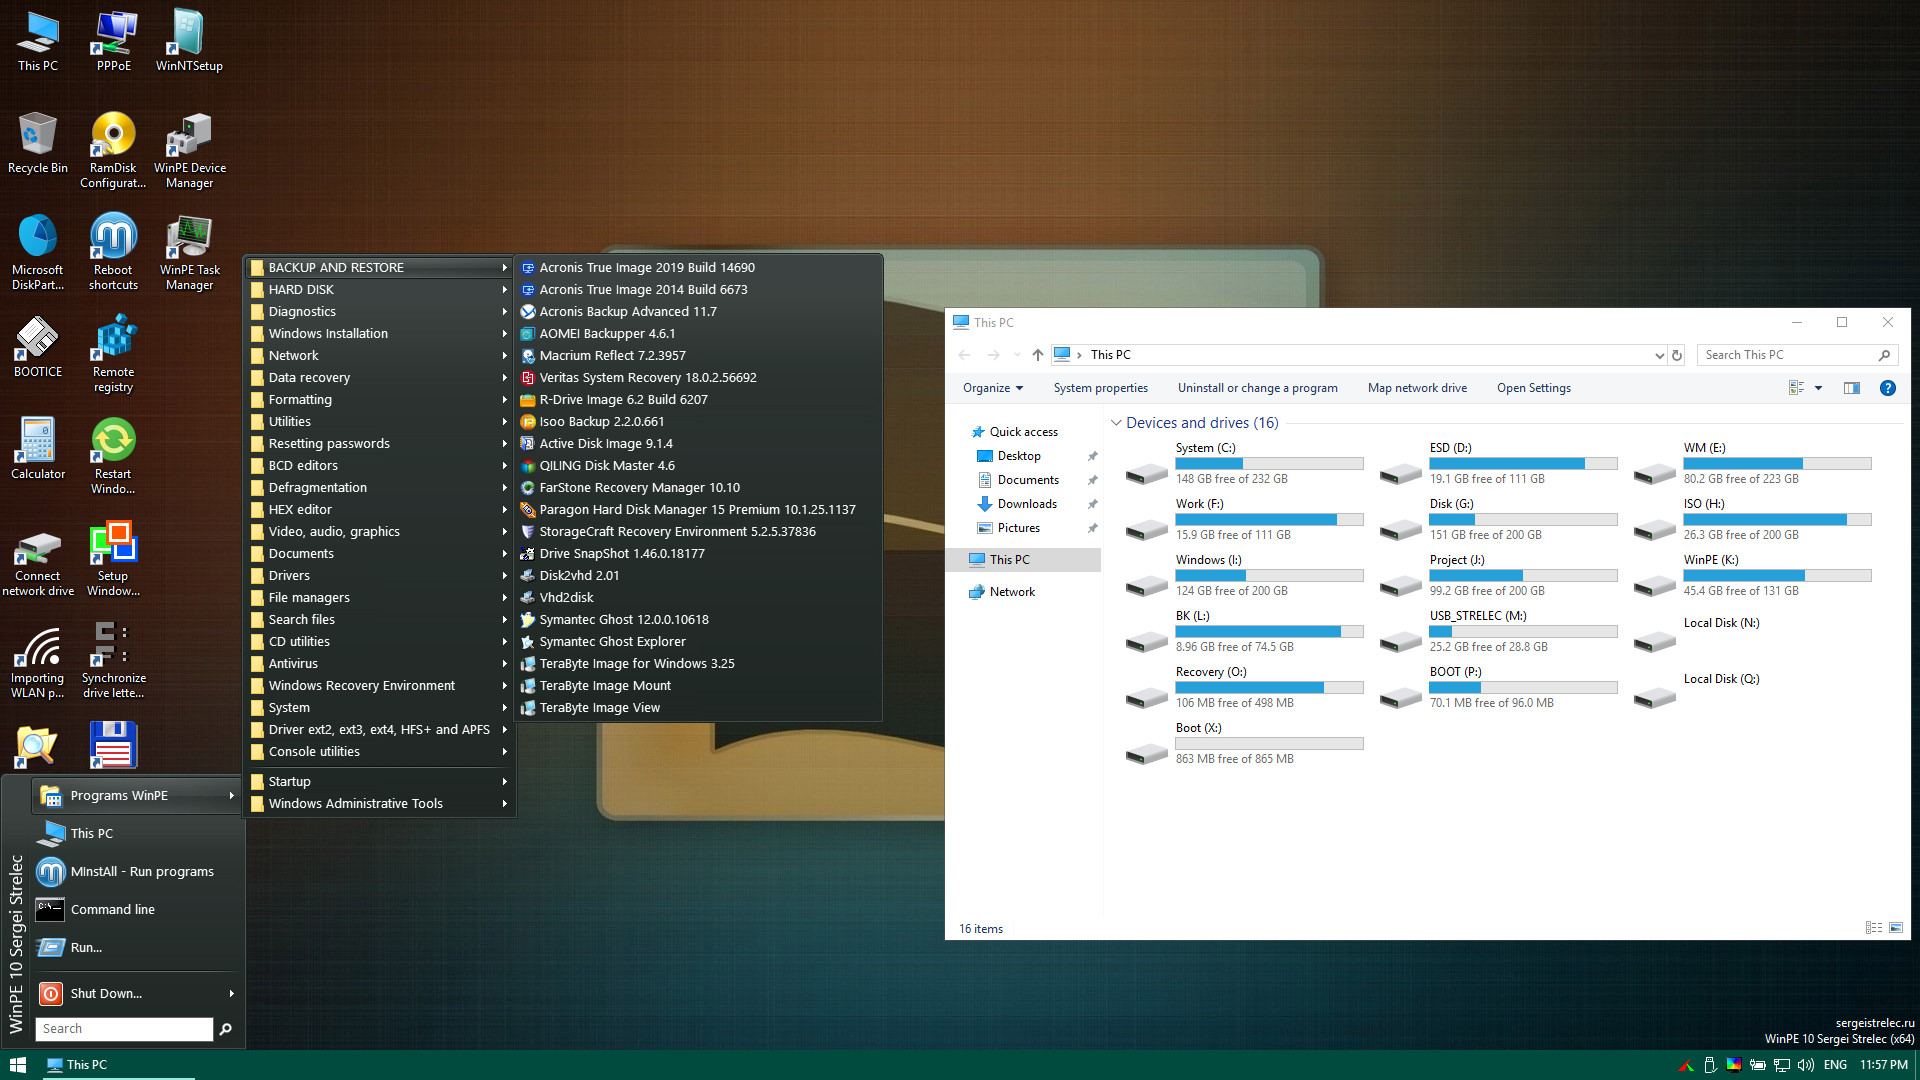Open Windows Administrative Tools menu entry
Screen dimensions: 1920x1080
coord(355,803)
